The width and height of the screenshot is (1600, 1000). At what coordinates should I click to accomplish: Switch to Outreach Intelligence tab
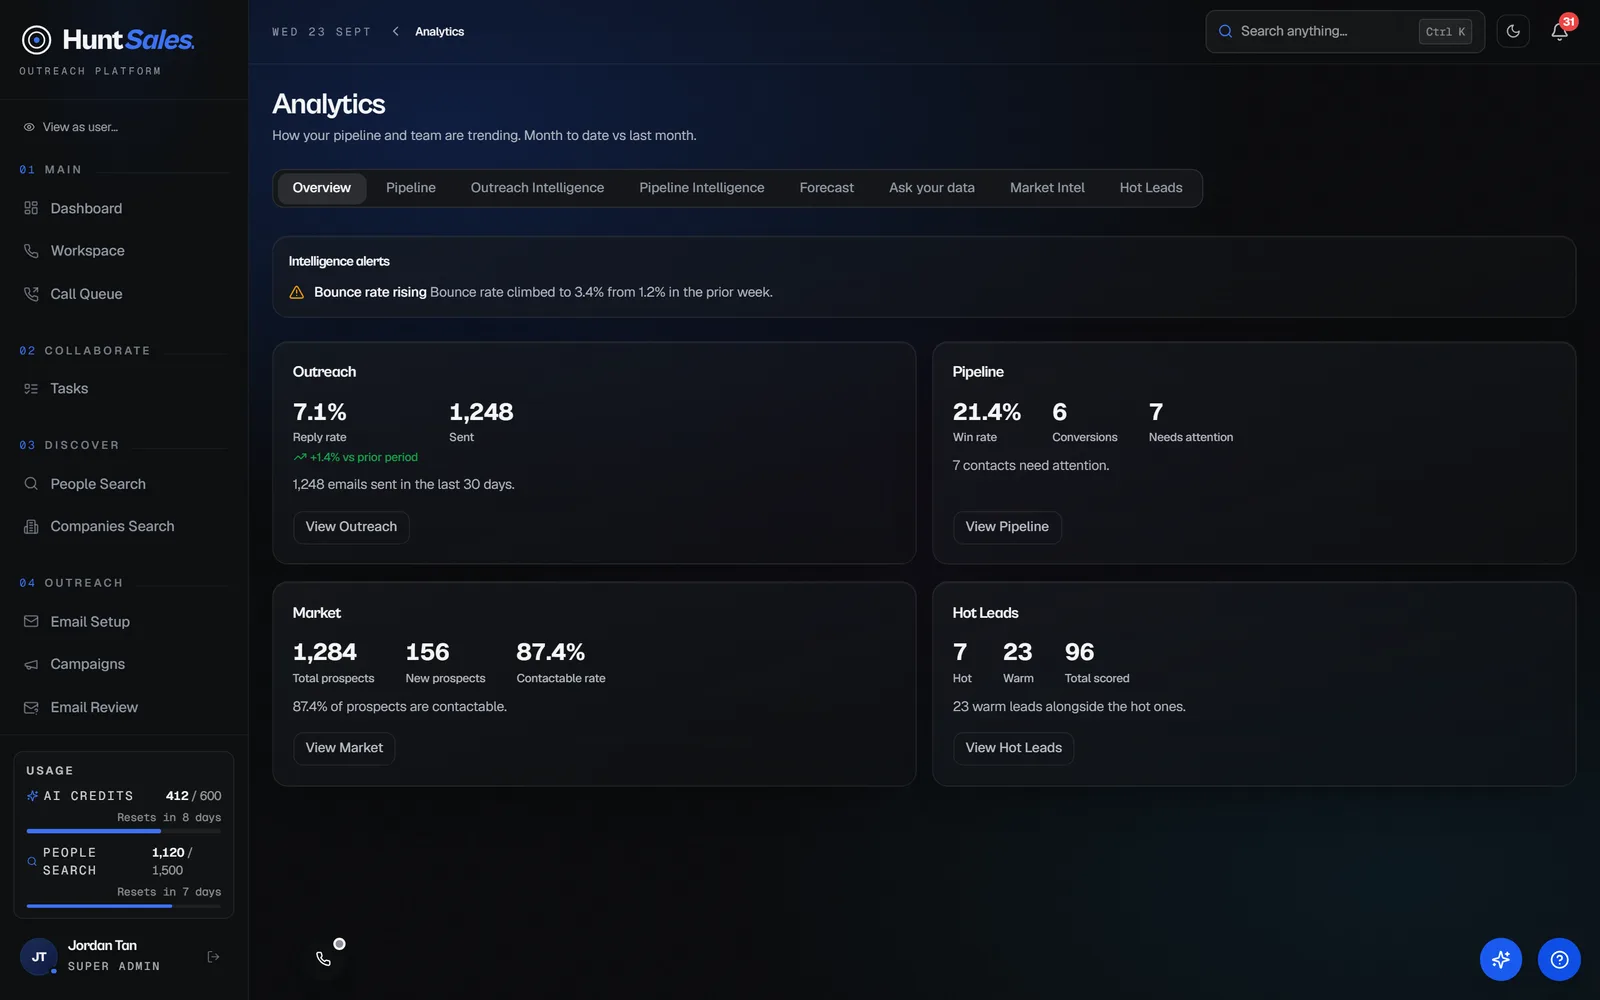(537, 188)
